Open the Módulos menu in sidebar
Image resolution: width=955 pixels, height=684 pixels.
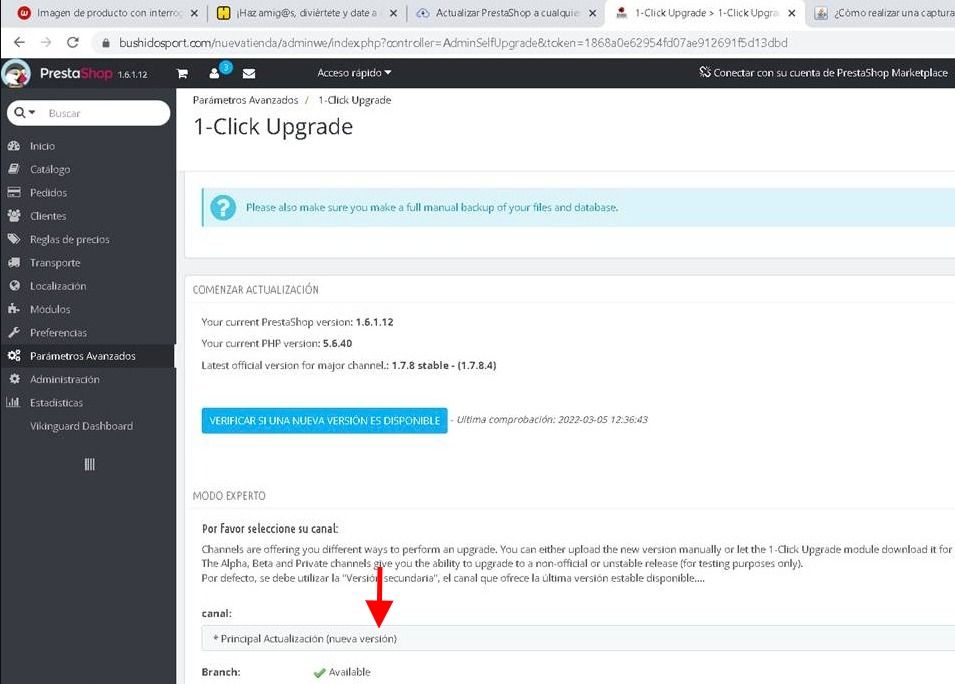click(50, 309)
